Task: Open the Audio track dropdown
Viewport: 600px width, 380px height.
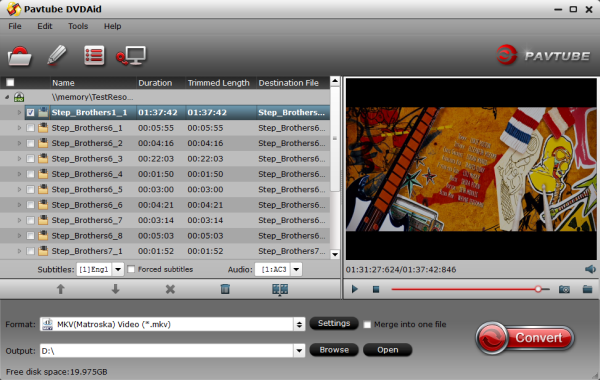Action: 296,269
